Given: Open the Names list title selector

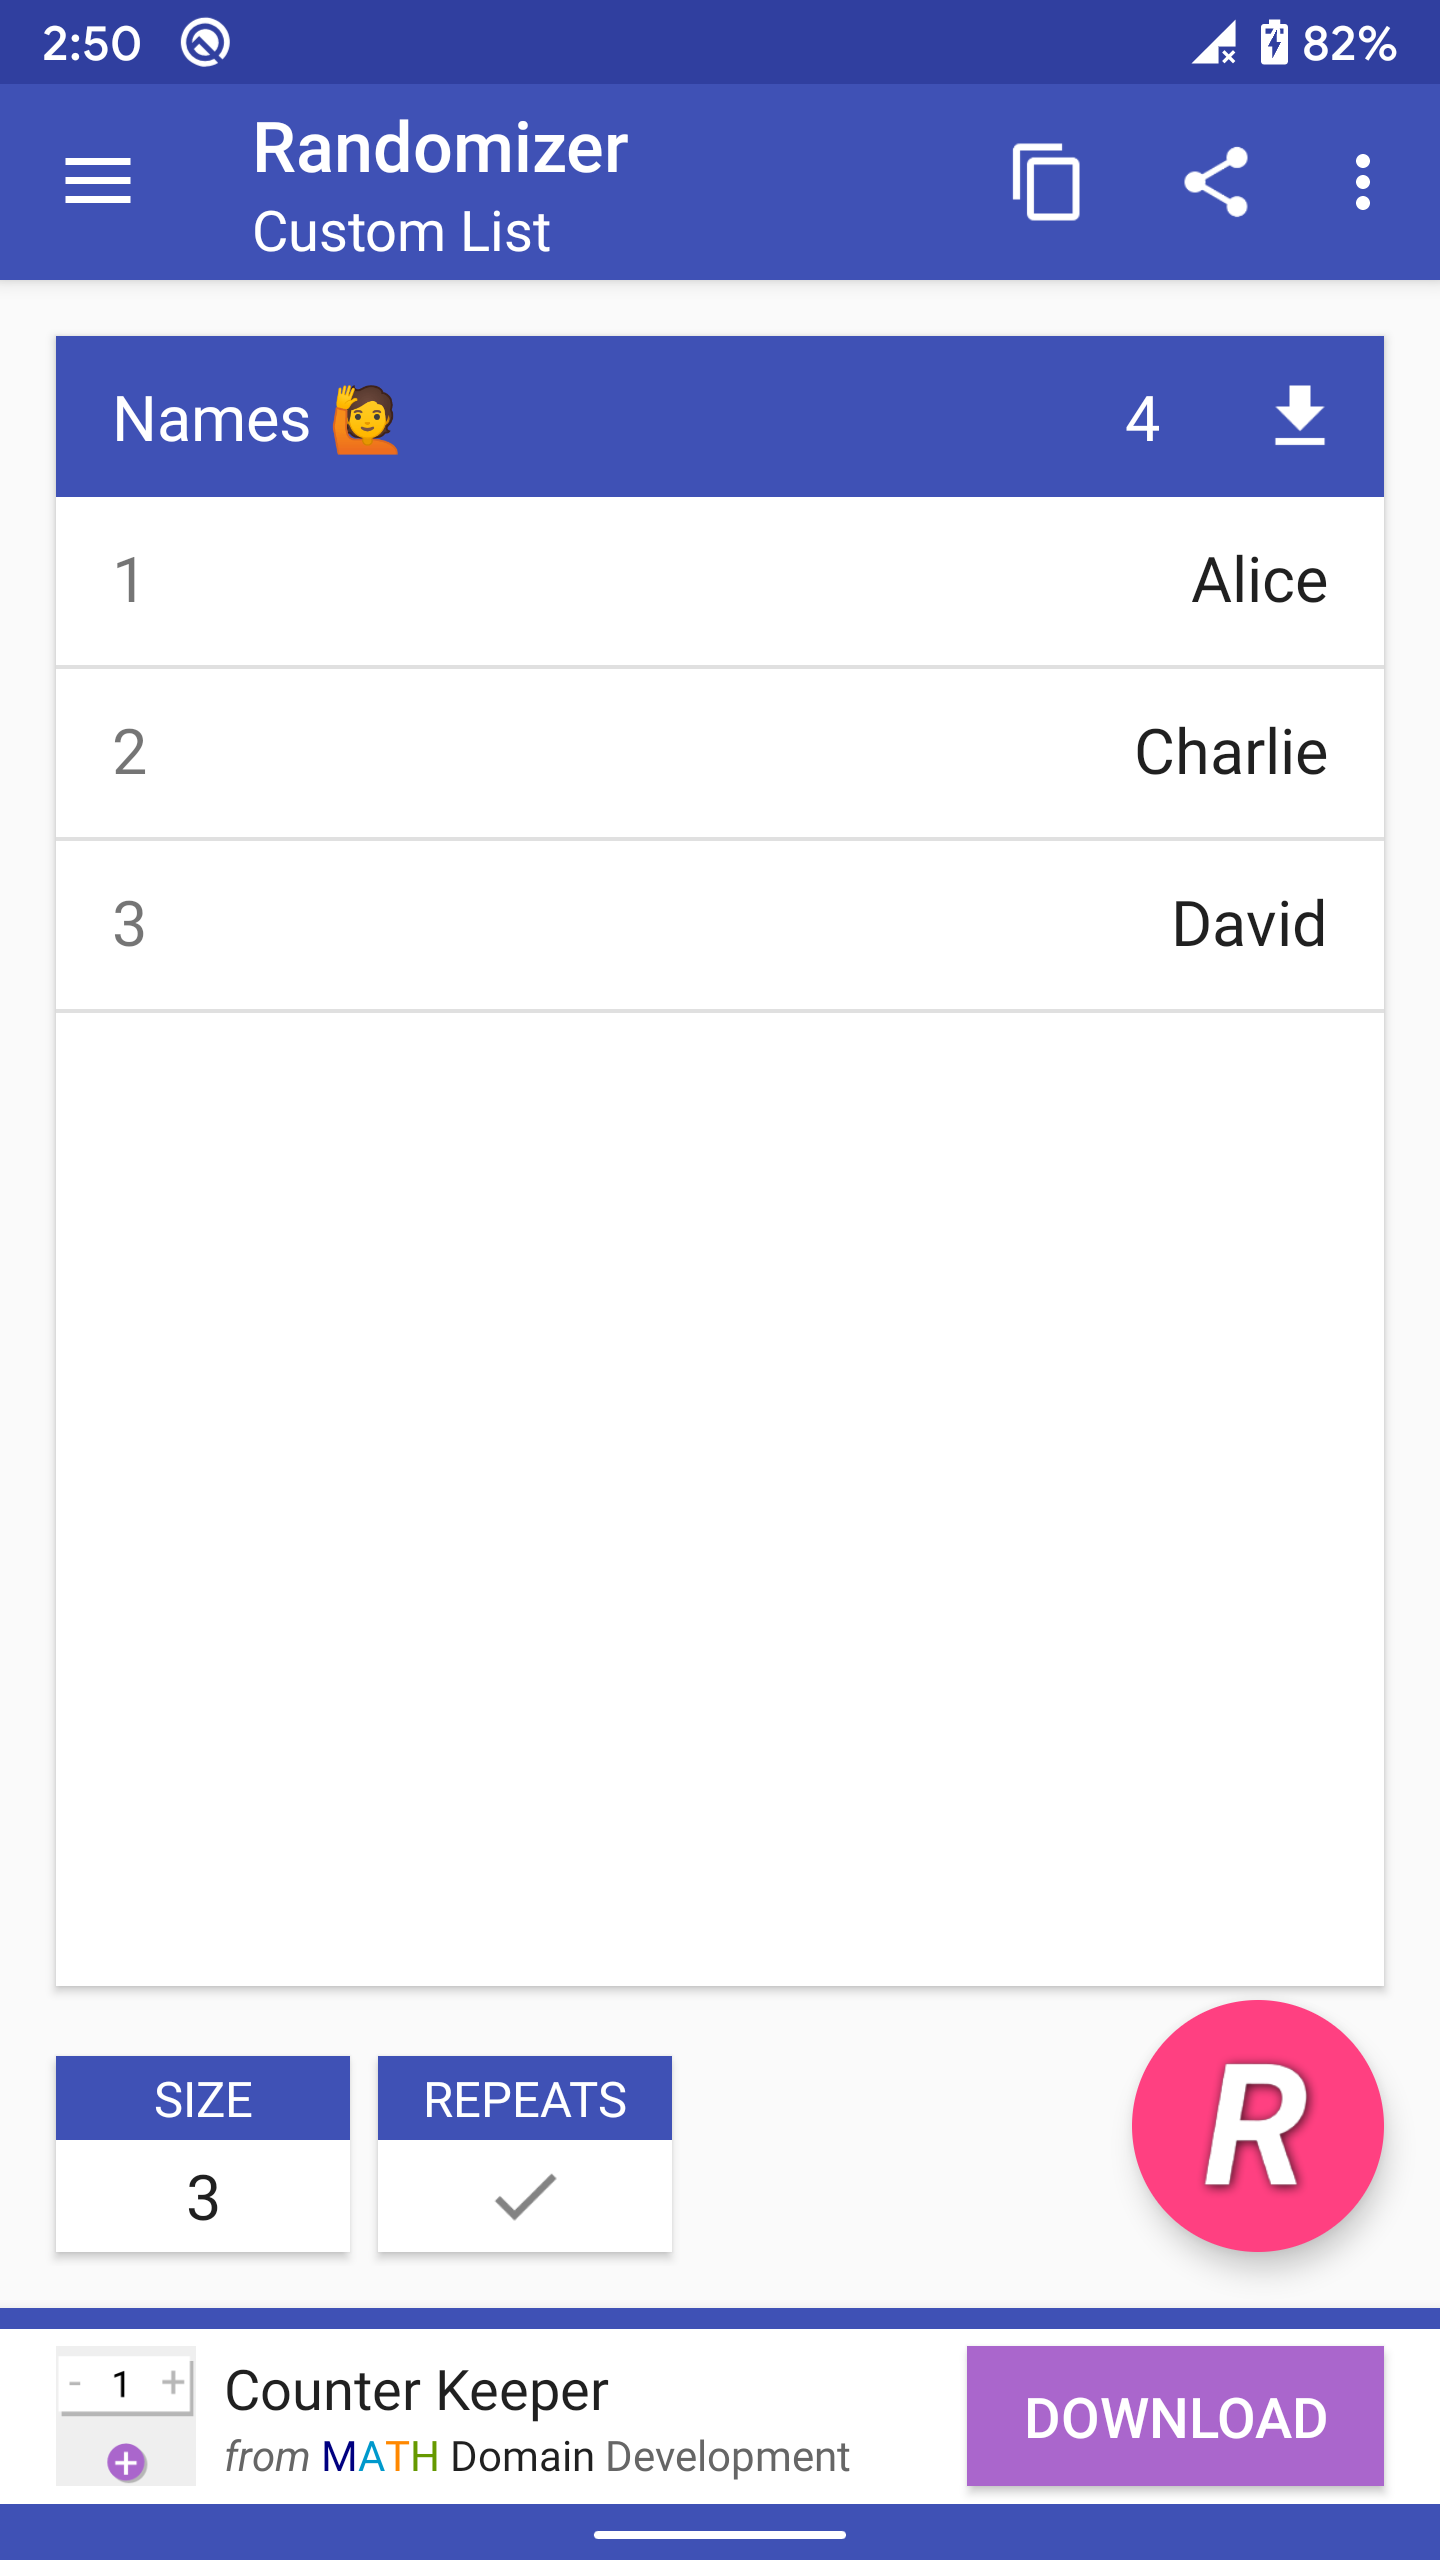Looking at the screenshot, I should (212, 419).
